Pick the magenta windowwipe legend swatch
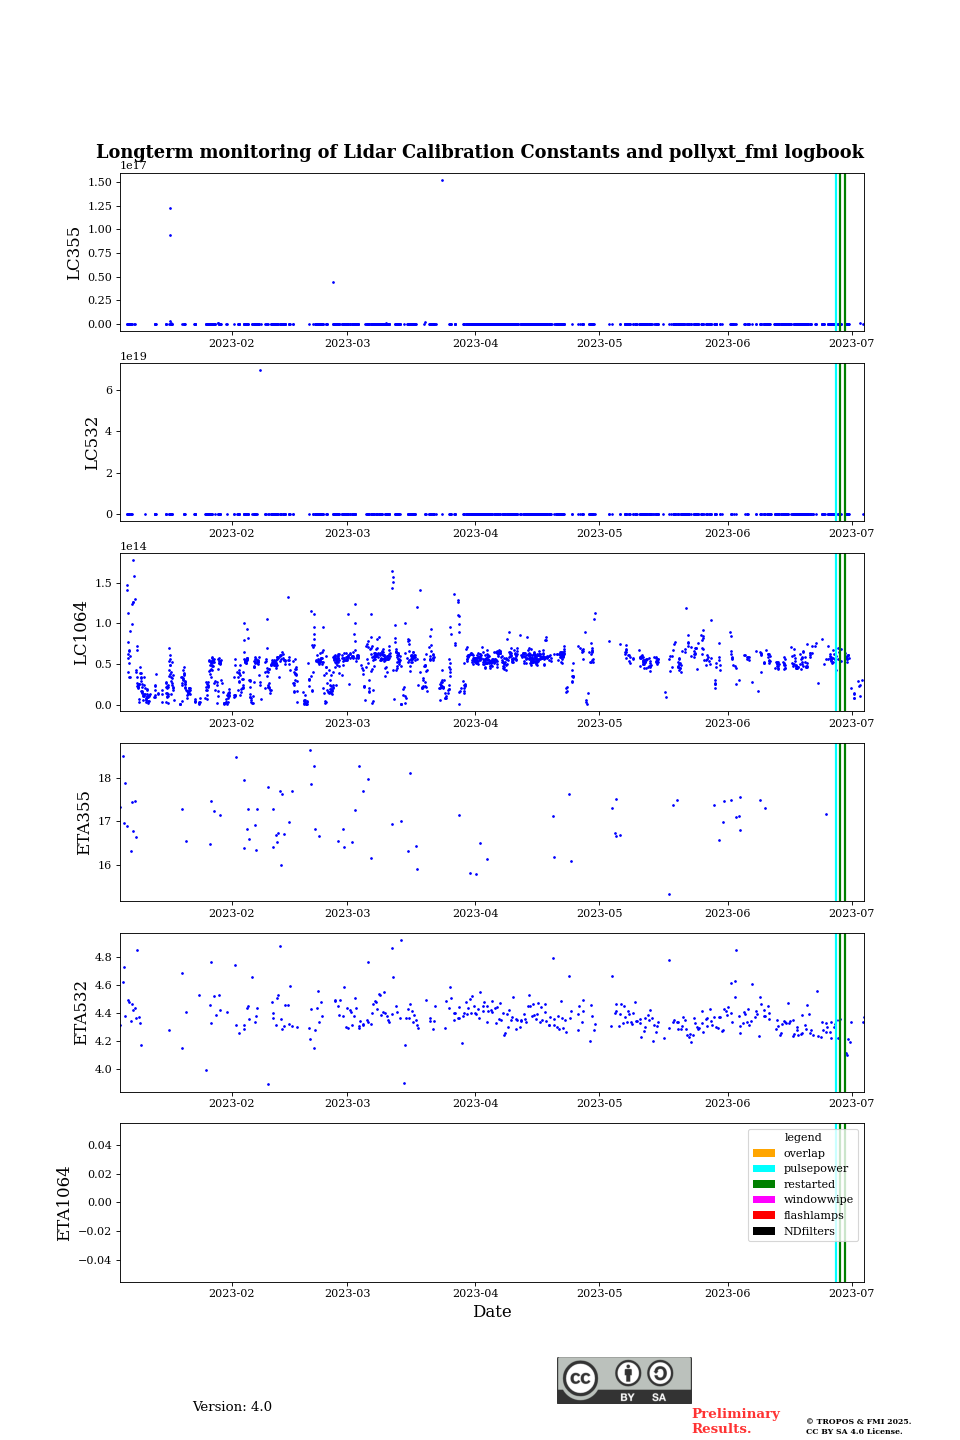 coord(764,1200)
